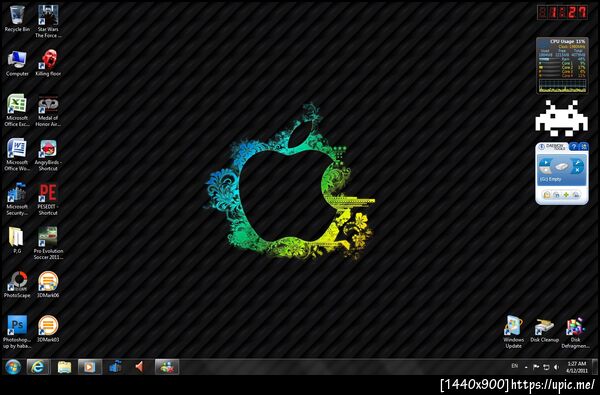This screenshot has height=395, width=600.
Task: Select the Disk Defragmenter shortcut
Action: [575, 332]
